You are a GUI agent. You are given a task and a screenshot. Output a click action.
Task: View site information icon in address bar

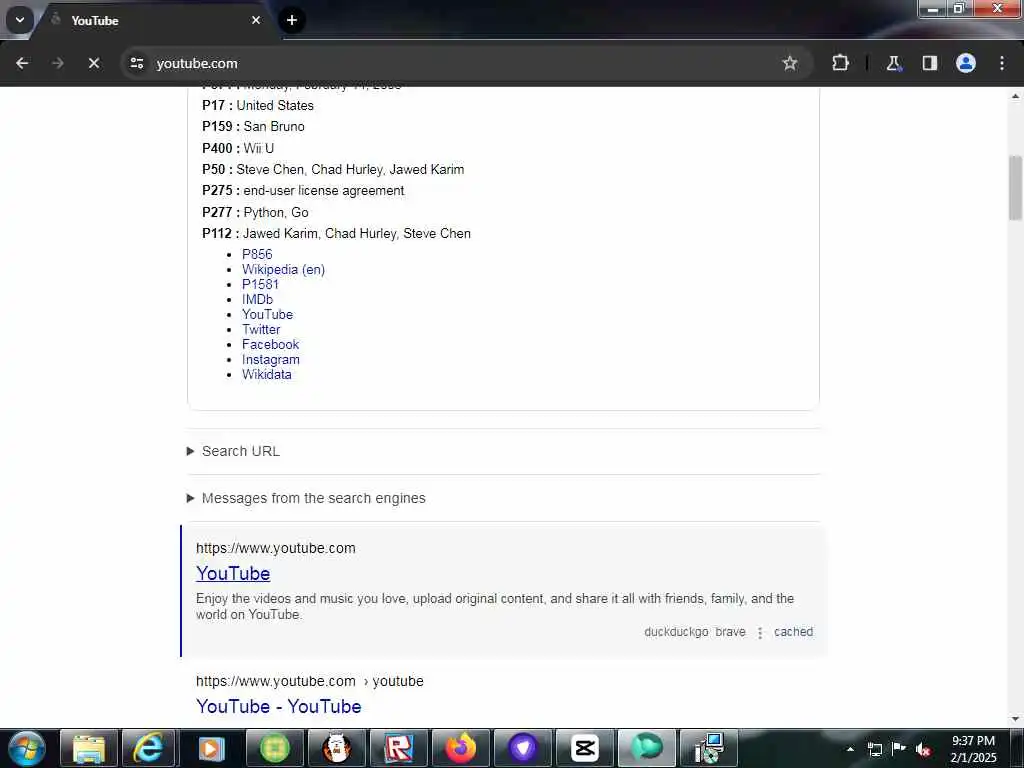point(136,63)
